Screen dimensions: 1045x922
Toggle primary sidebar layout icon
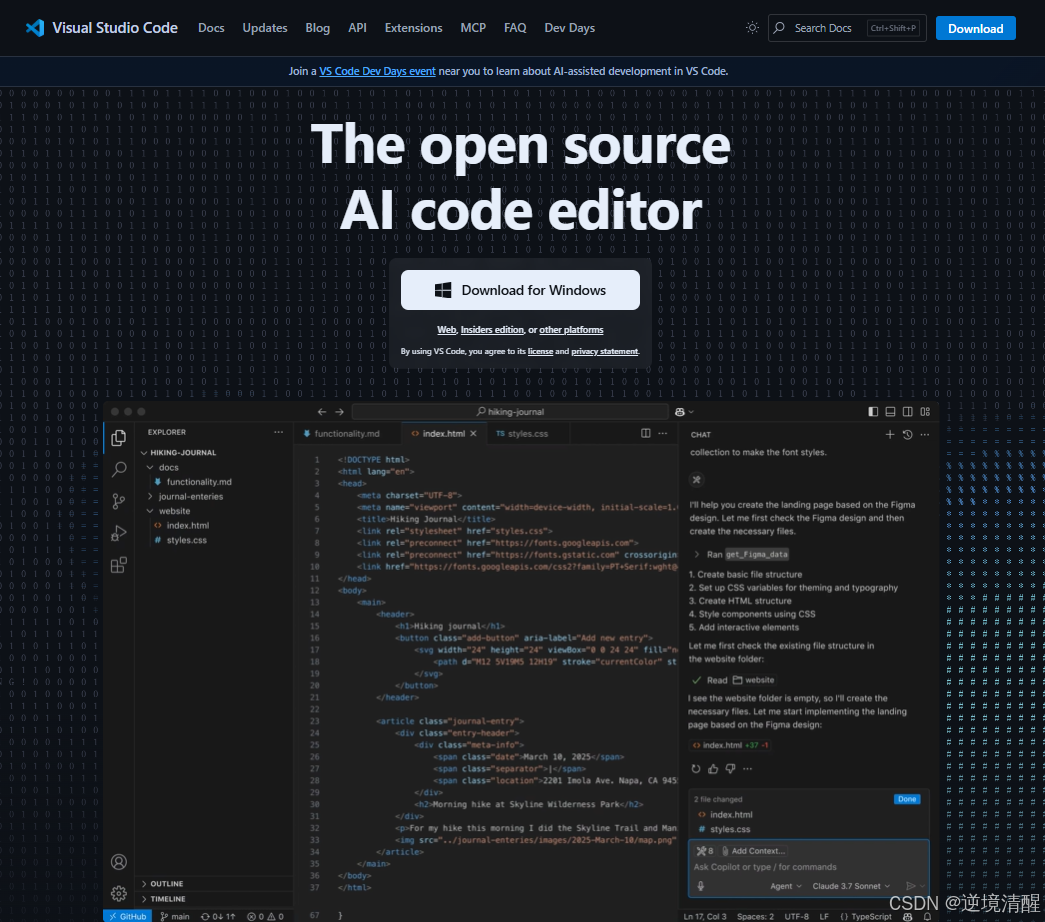(872, 412)
